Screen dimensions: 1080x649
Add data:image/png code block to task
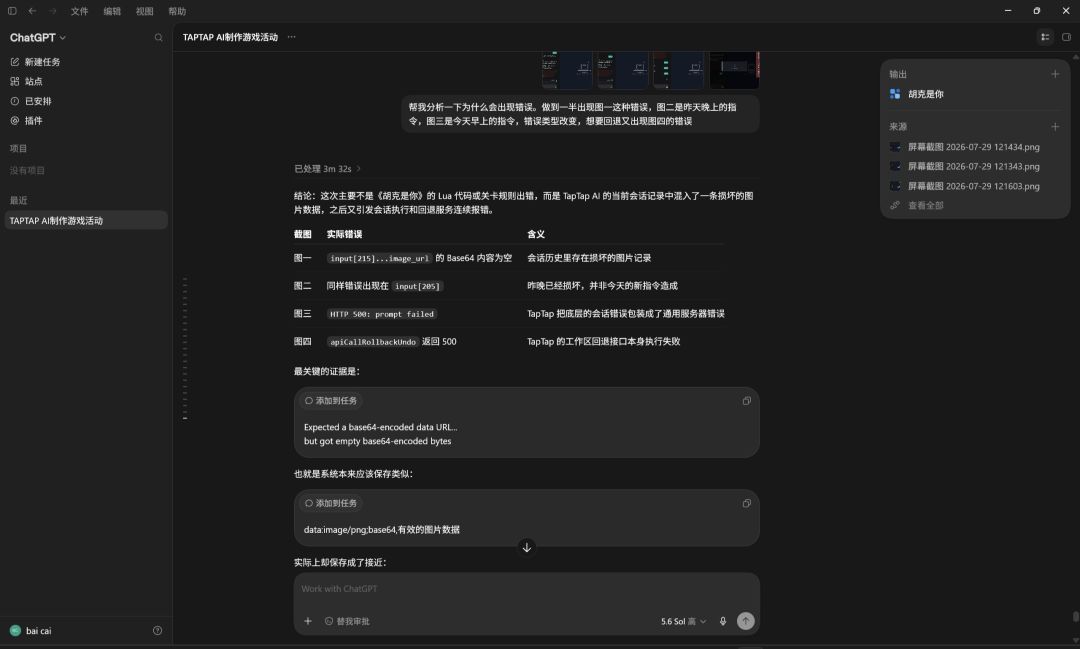point(331,503)
